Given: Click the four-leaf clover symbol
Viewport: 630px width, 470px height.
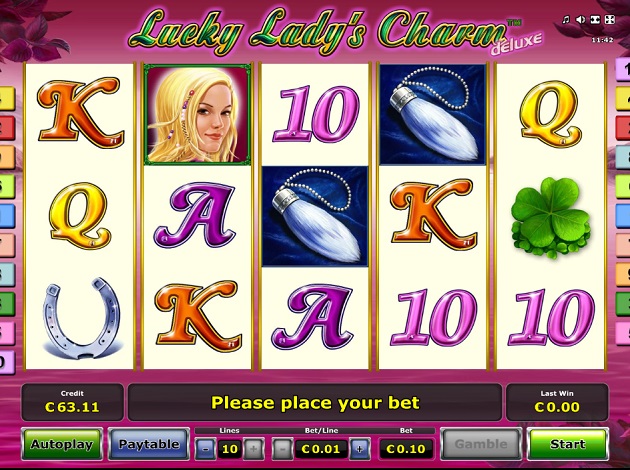Looking at the screenshot, I should click(550, 218).
